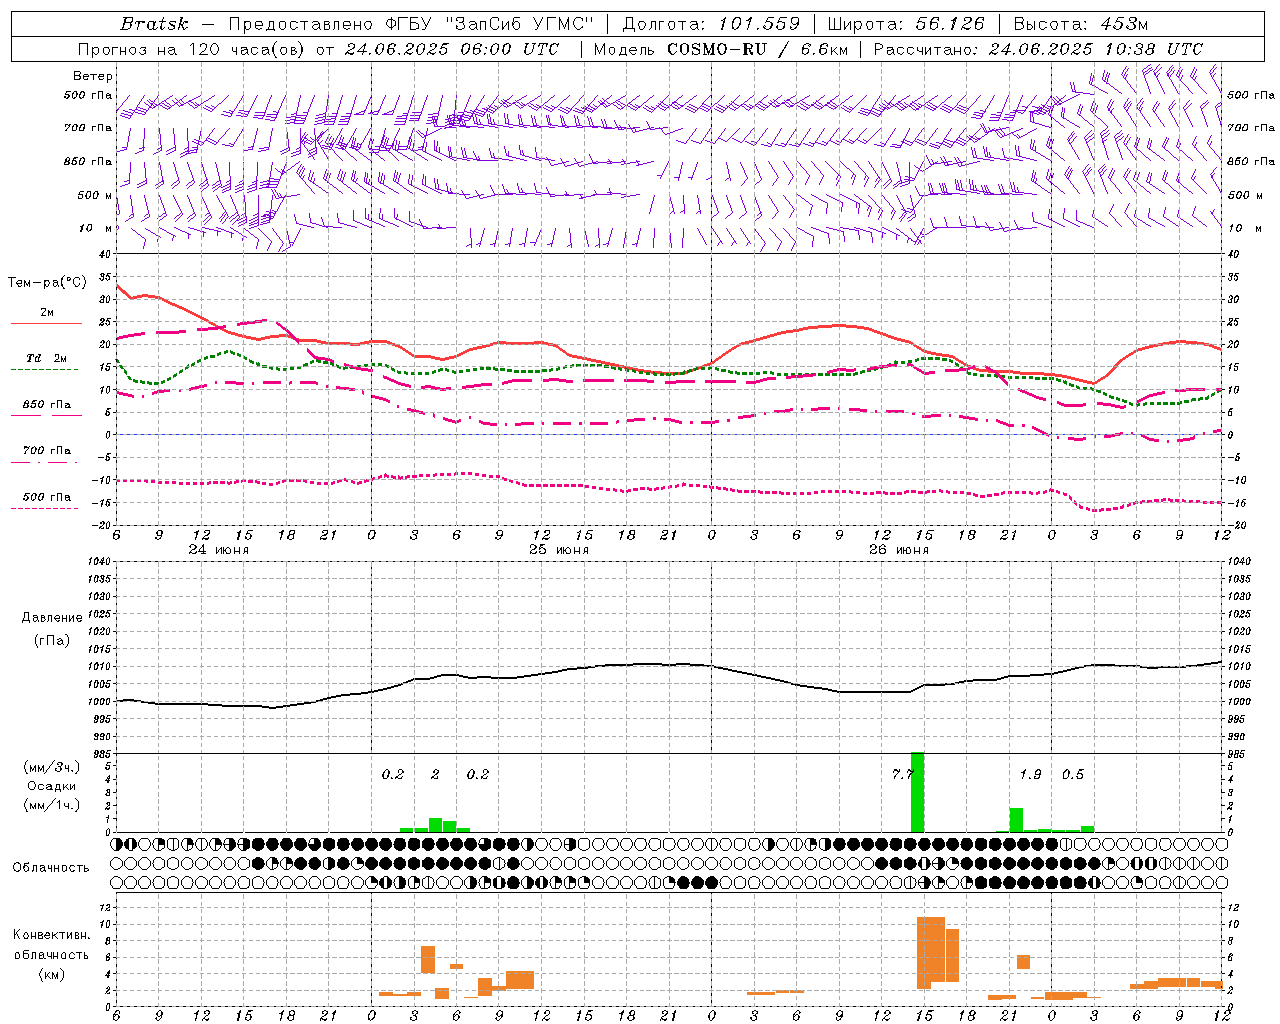The width and height of the screenshot is (1280, 1024).
Task: Click the "Высота: 453м" header value
Action: coord(1080,24)
